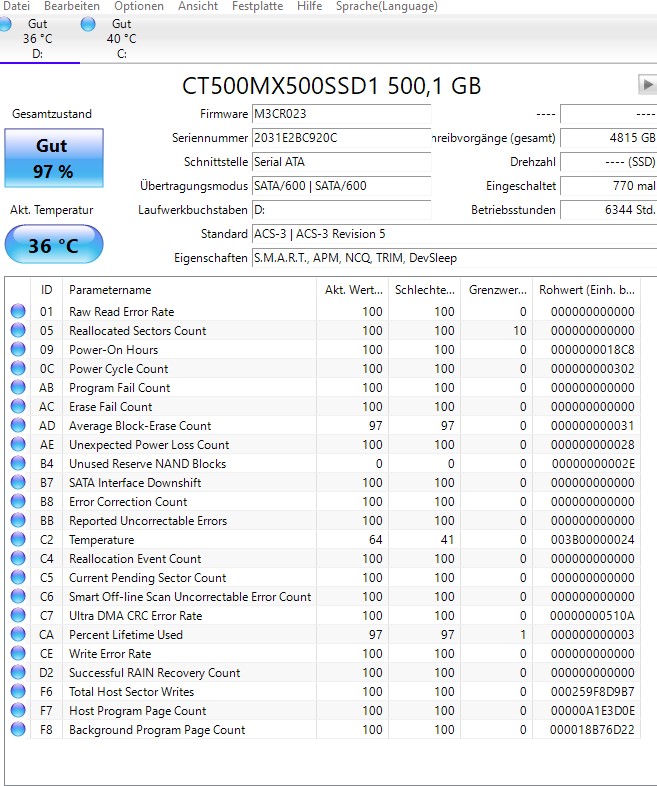Image resolution: width=657 pixels, height=786 pixels.
Task: Click status icon for Error Correction Count
Action: pos(18,502)
